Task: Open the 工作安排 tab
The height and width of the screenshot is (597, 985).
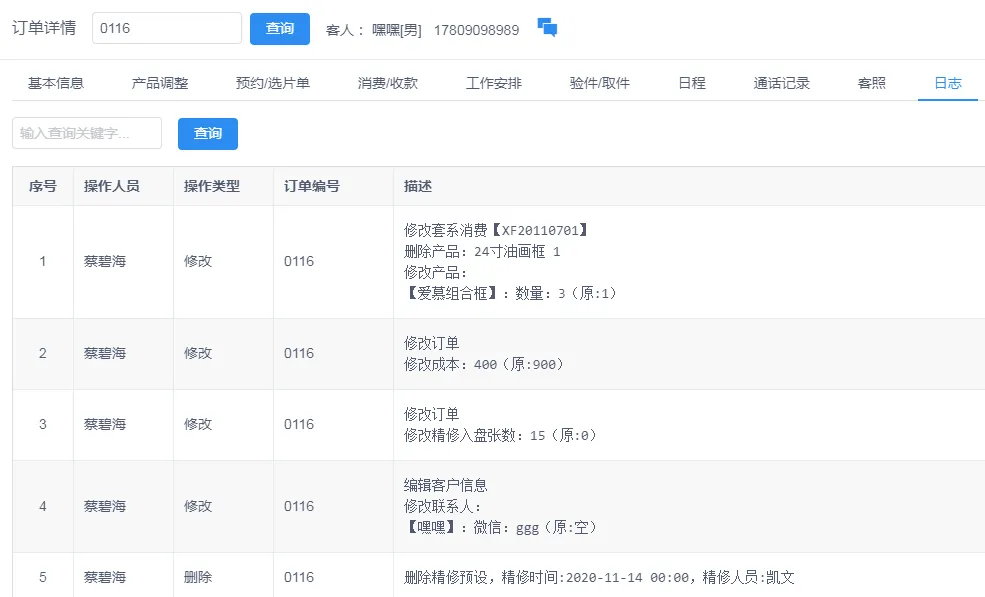Action: pos(494,83)
